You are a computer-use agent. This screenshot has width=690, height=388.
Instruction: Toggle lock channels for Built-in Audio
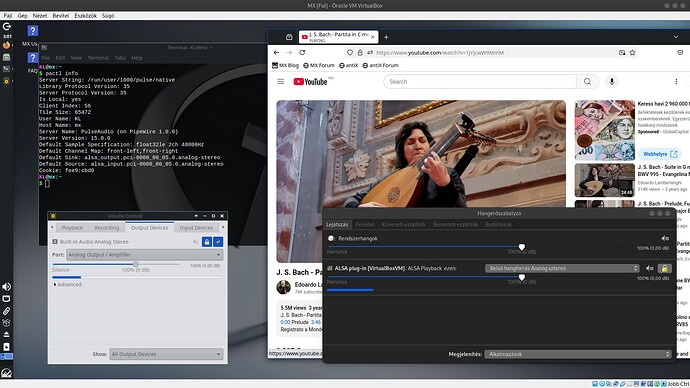tap(207, 242)
